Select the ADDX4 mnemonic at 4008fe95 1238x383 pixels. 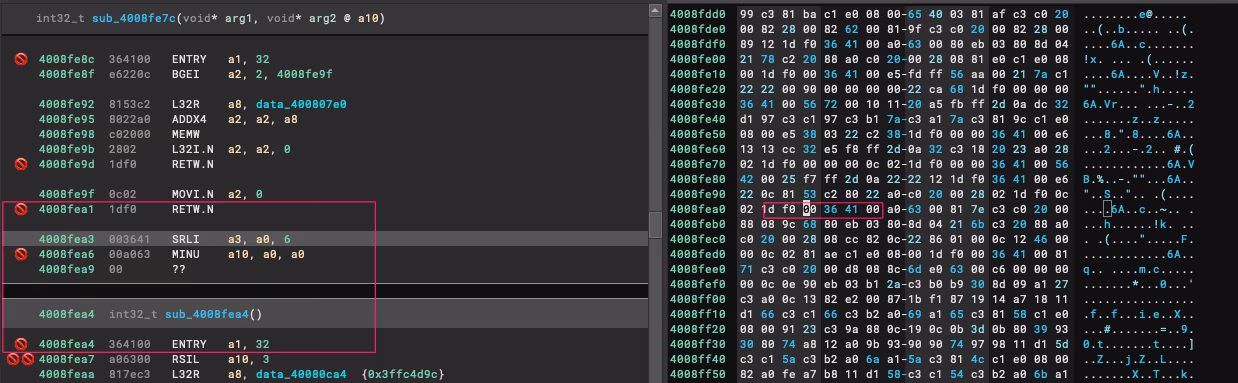189,118
